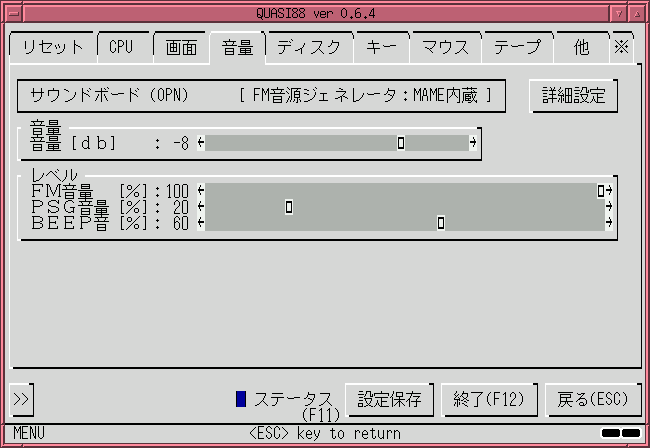Click the 終了(F12) button
The image size is (650, 448).
[x=489, y=400]
